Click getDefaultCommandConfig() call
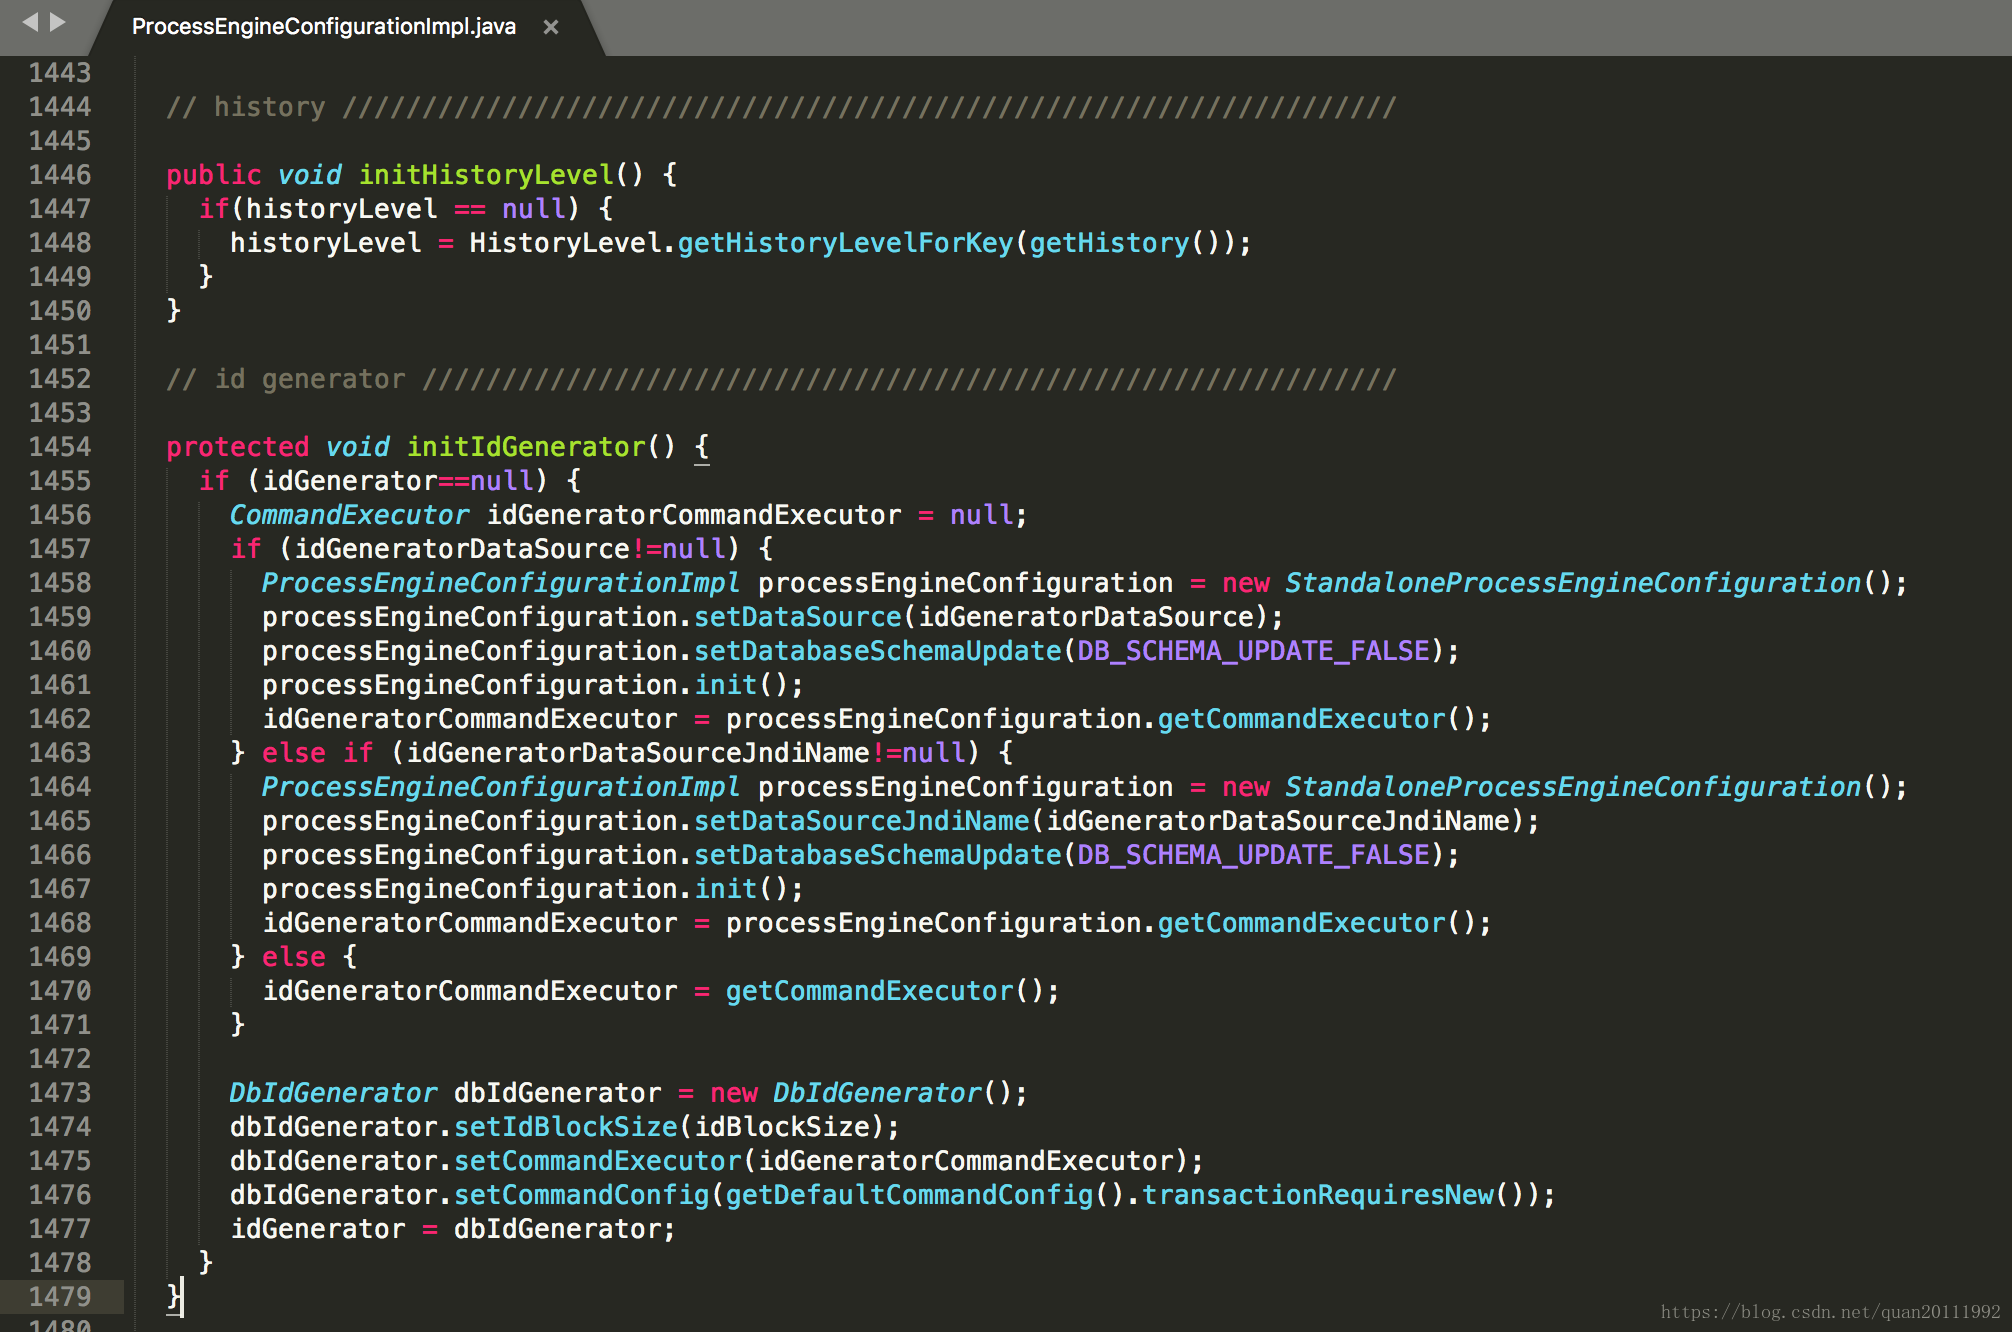Screen dimensions: 2012x1332 coord(926,1195)
